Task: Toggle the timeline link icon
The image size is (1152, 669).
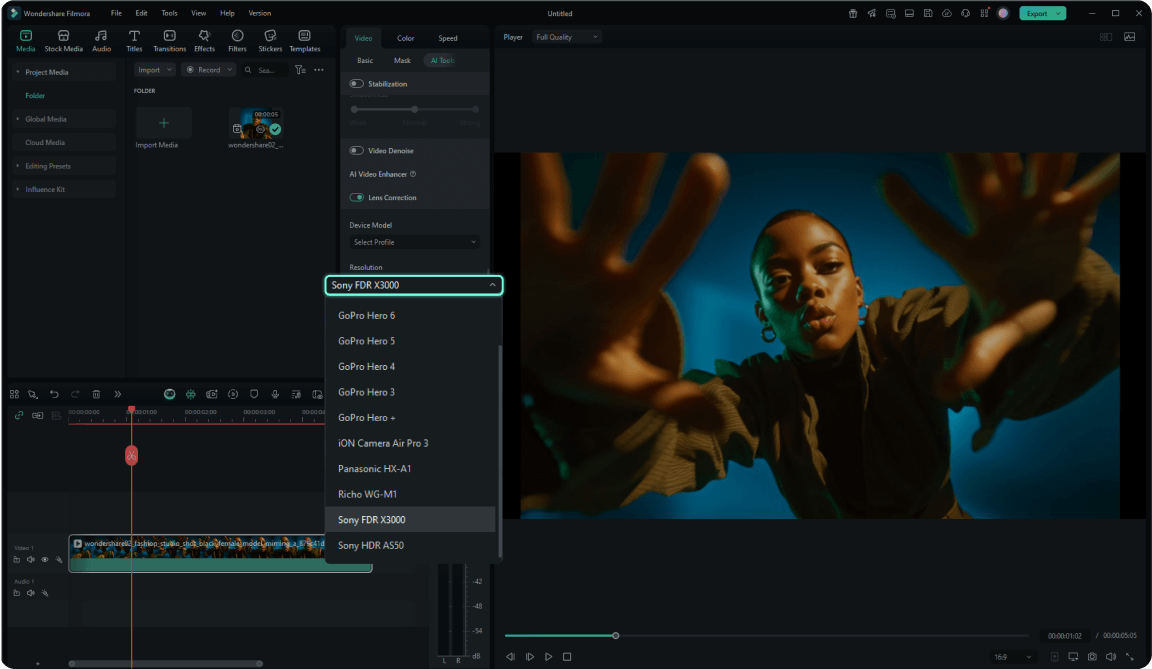Action: (x=19, y=416)
